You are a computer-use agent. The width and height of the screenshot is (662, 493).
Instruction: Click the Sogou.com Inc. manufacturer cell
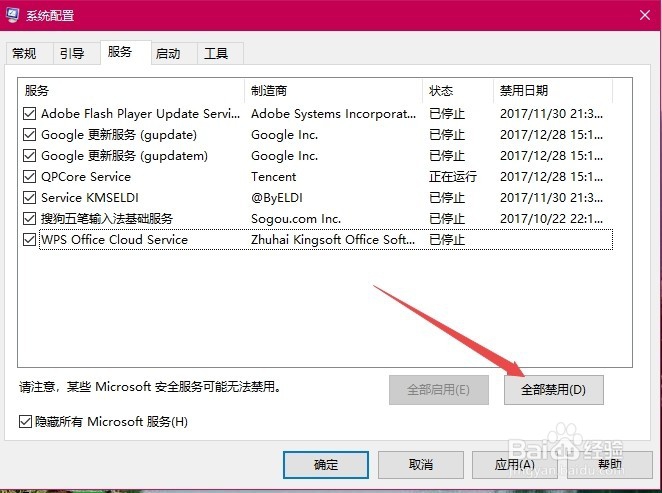(x=296, y=219)
